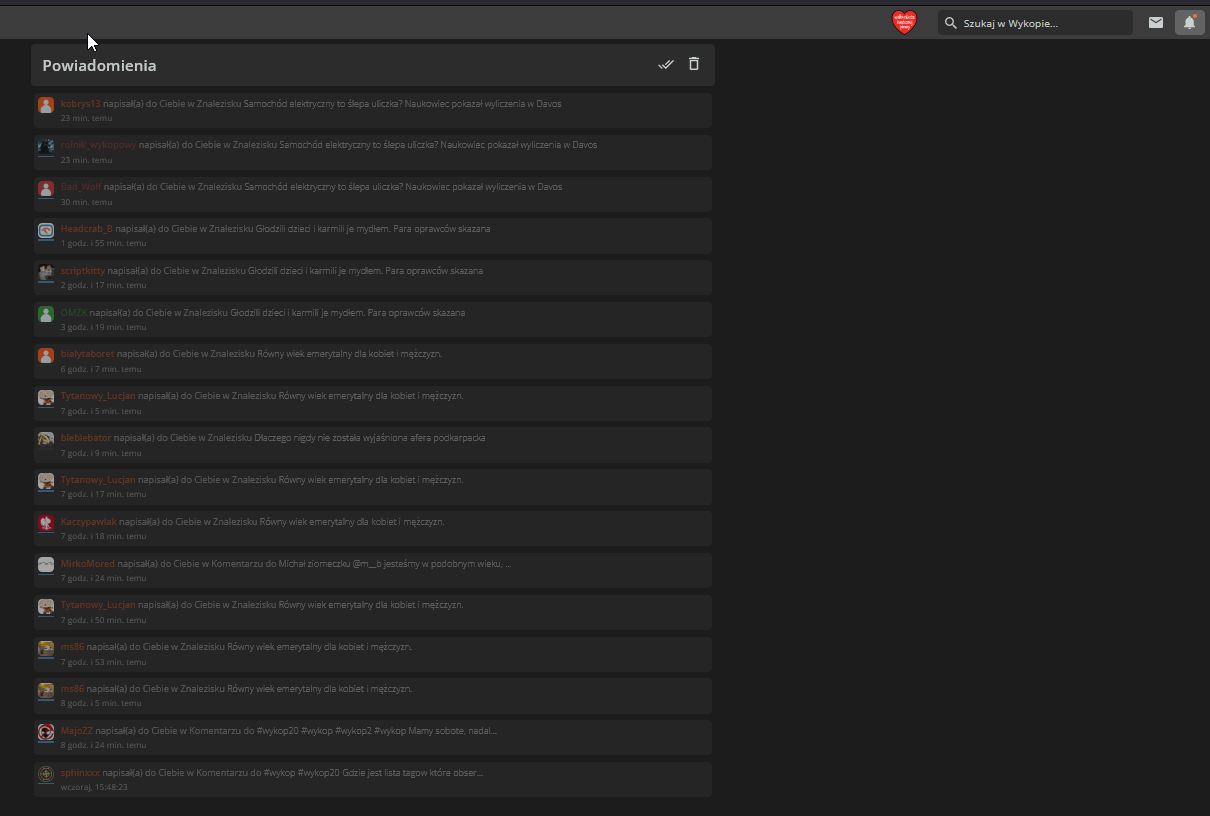Viewport: 1210px width, 816px height.
Task: Open the bialytaboret profile link
Action: pos(88,354)
